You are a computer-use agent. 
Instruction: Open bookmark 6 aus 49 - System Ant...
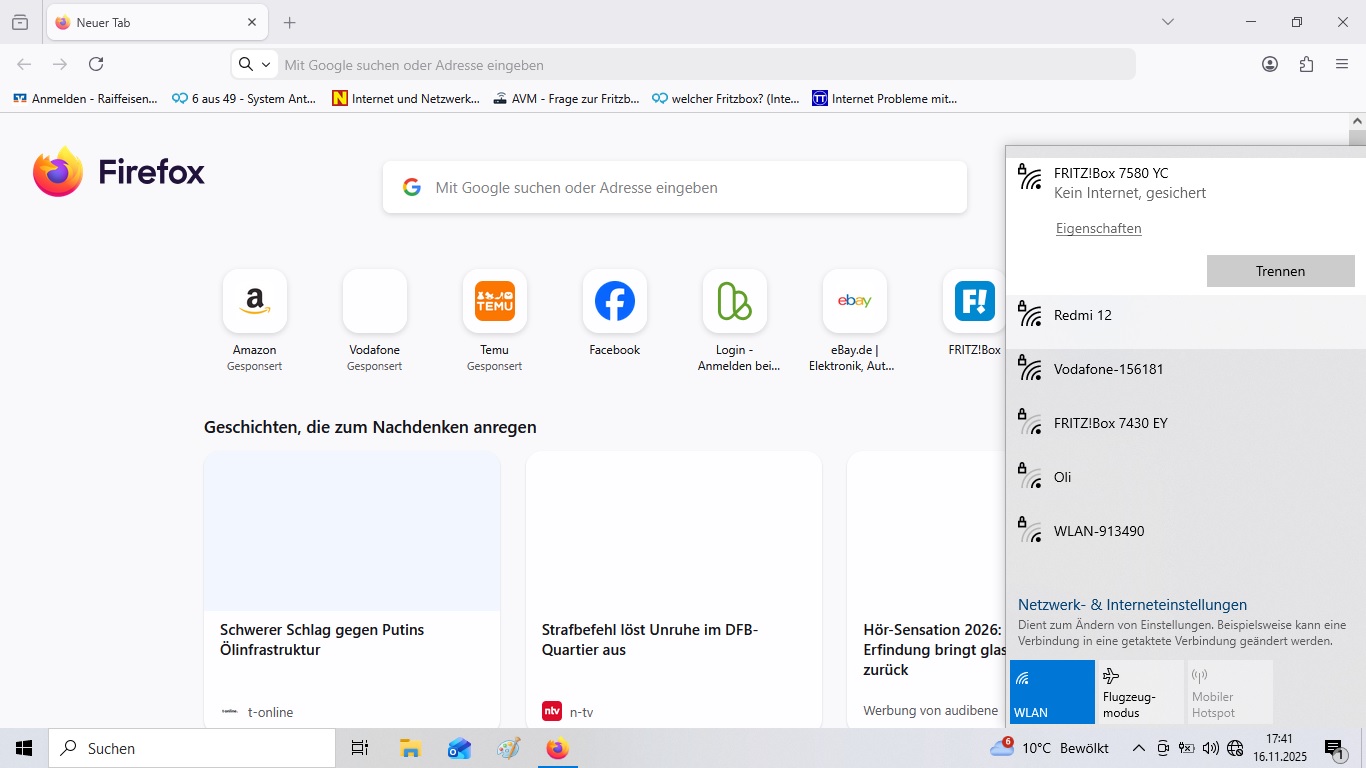tap(244, 98)
